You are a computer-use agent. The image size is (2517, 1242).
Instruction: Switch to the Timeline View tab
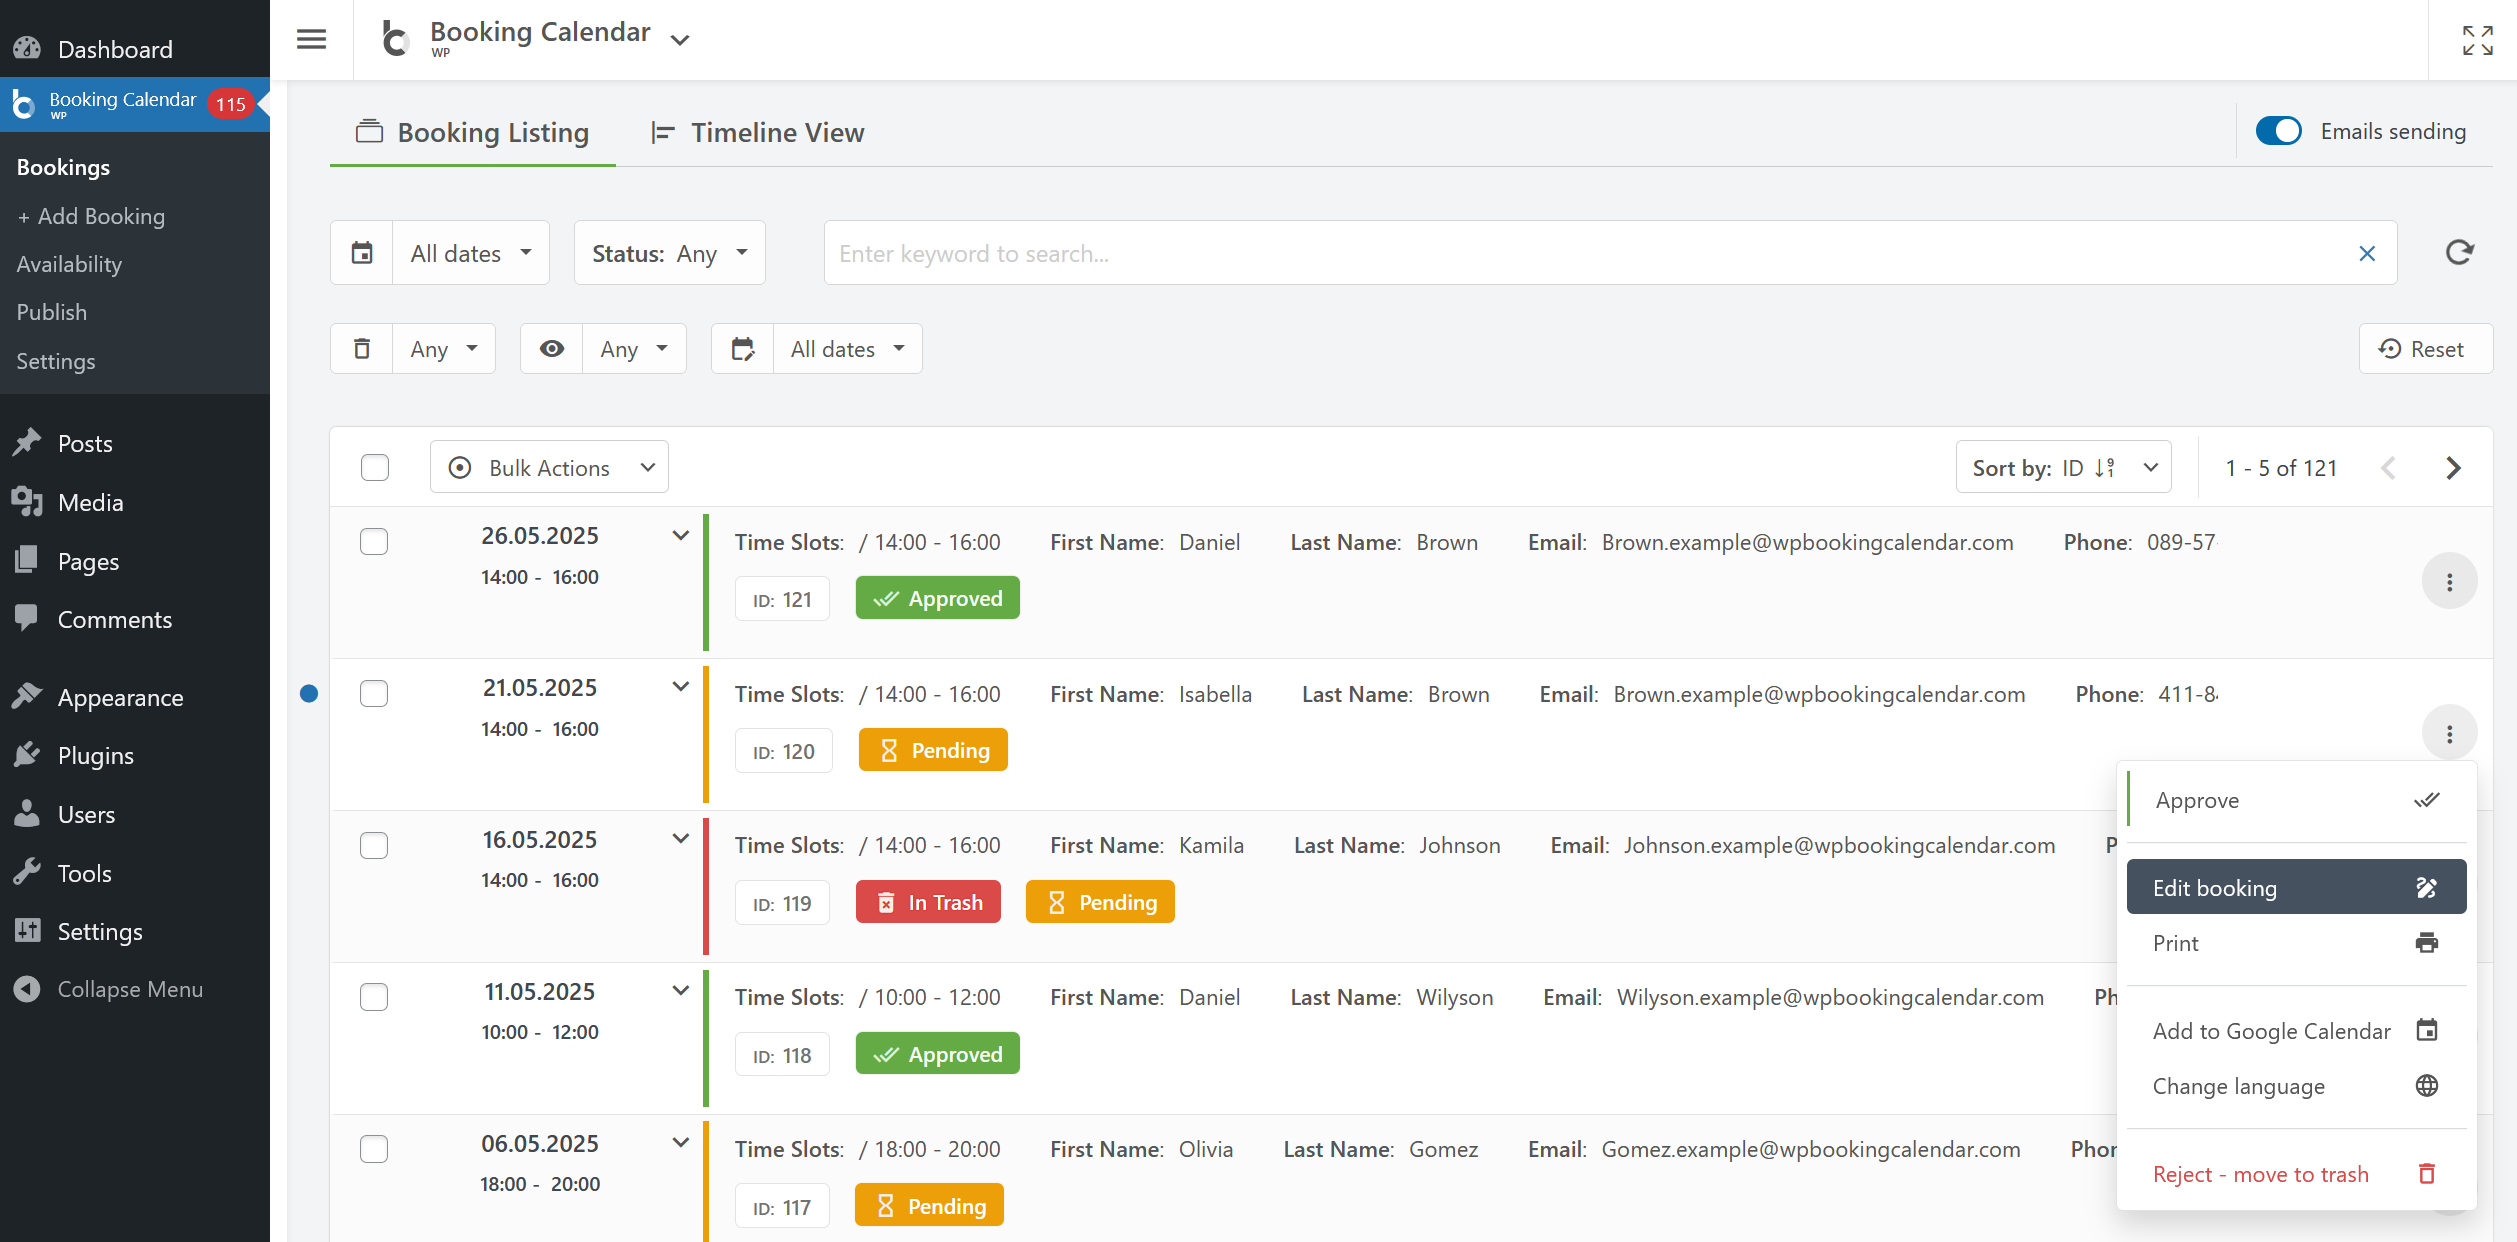[x=757, y=133]
